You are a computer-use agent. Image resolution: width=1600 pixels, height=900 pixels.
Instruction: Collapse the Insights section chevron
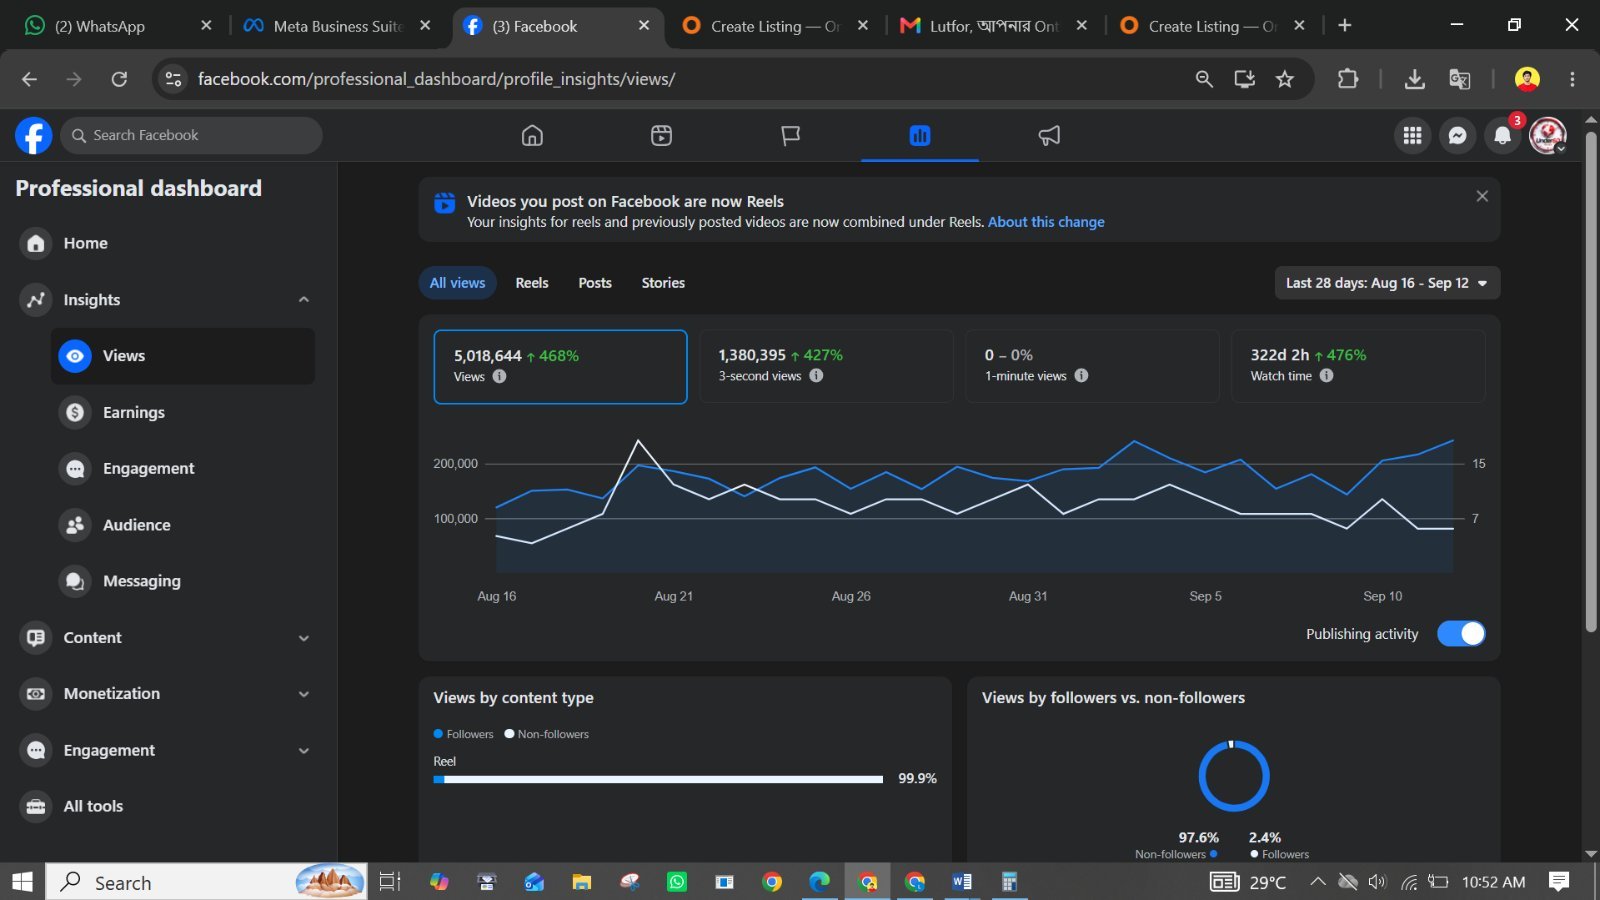point(304,300)
